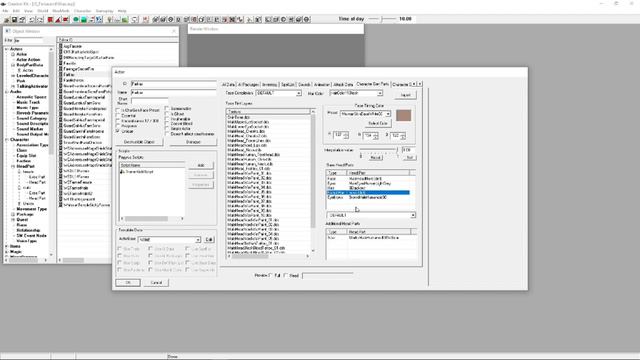Screen dimensions: 640x360
Task: Uncheck the Unique checkbox
Action: point(118,131)
